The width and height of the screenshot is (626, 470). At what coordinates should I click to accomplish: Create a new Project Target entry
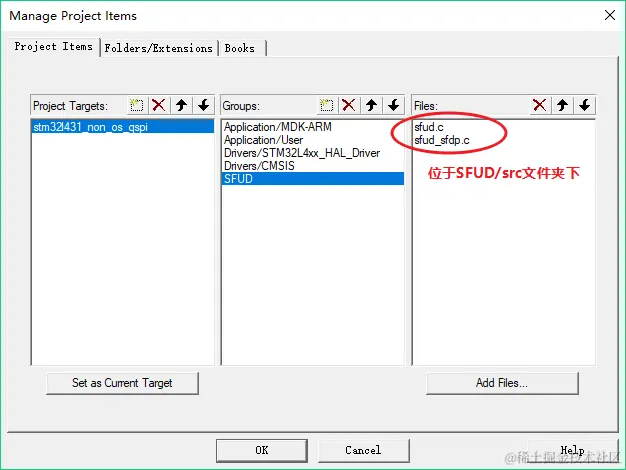(x=137, y=105)
